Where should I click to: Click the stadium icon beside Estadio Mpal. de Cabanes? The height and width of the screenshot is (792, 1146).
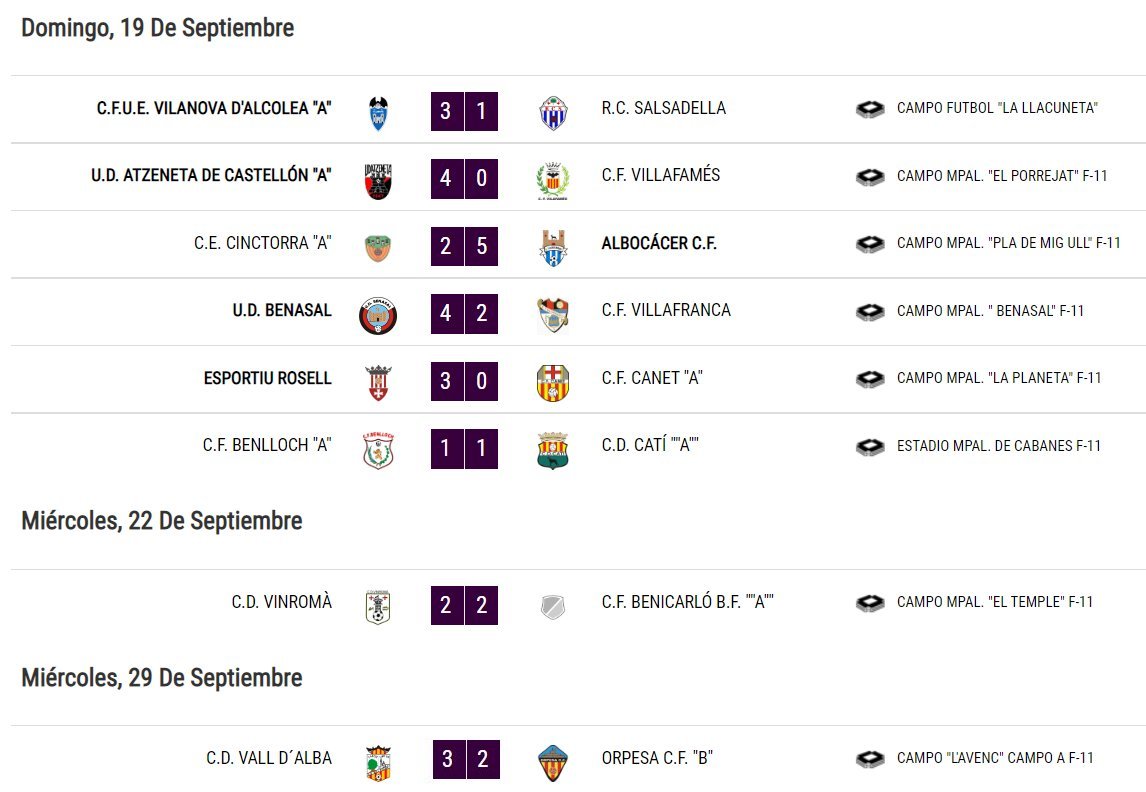[870, 446]
